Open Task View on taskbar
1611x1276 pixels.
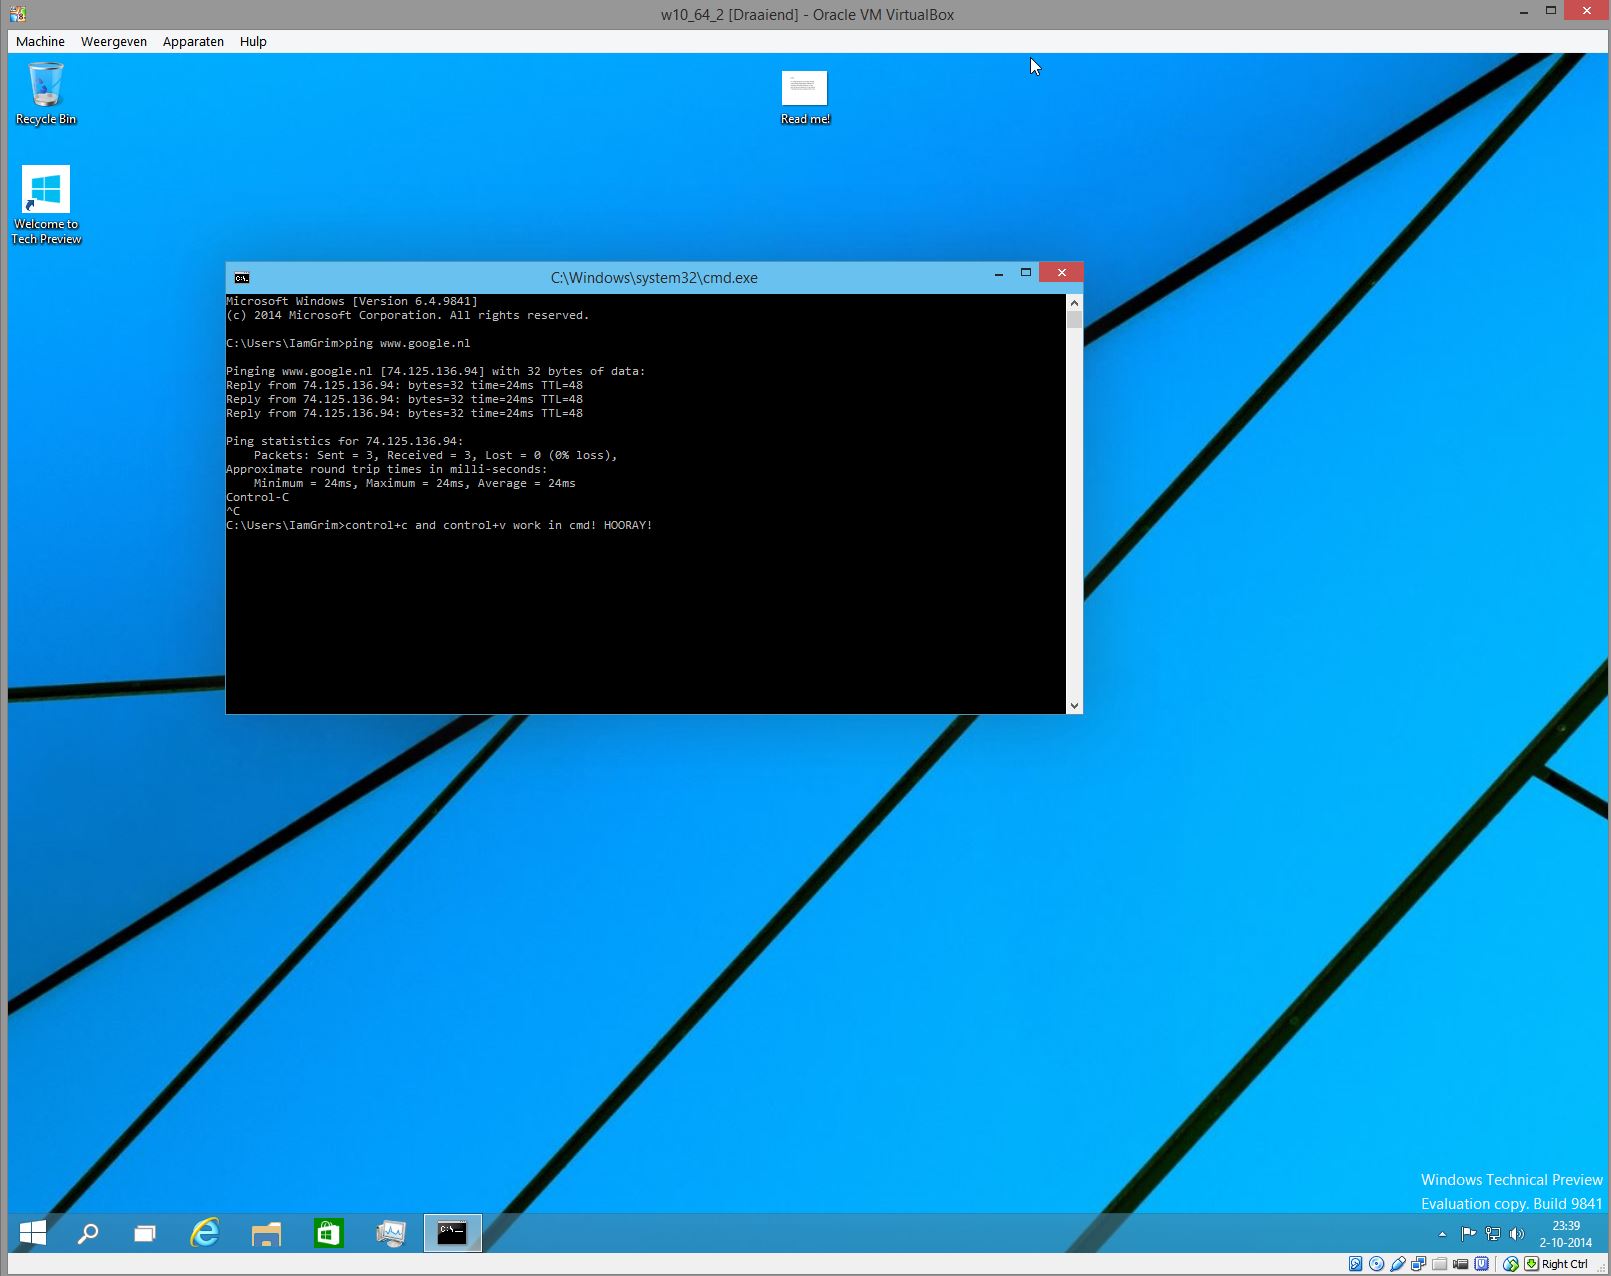tap(145, 1233)
